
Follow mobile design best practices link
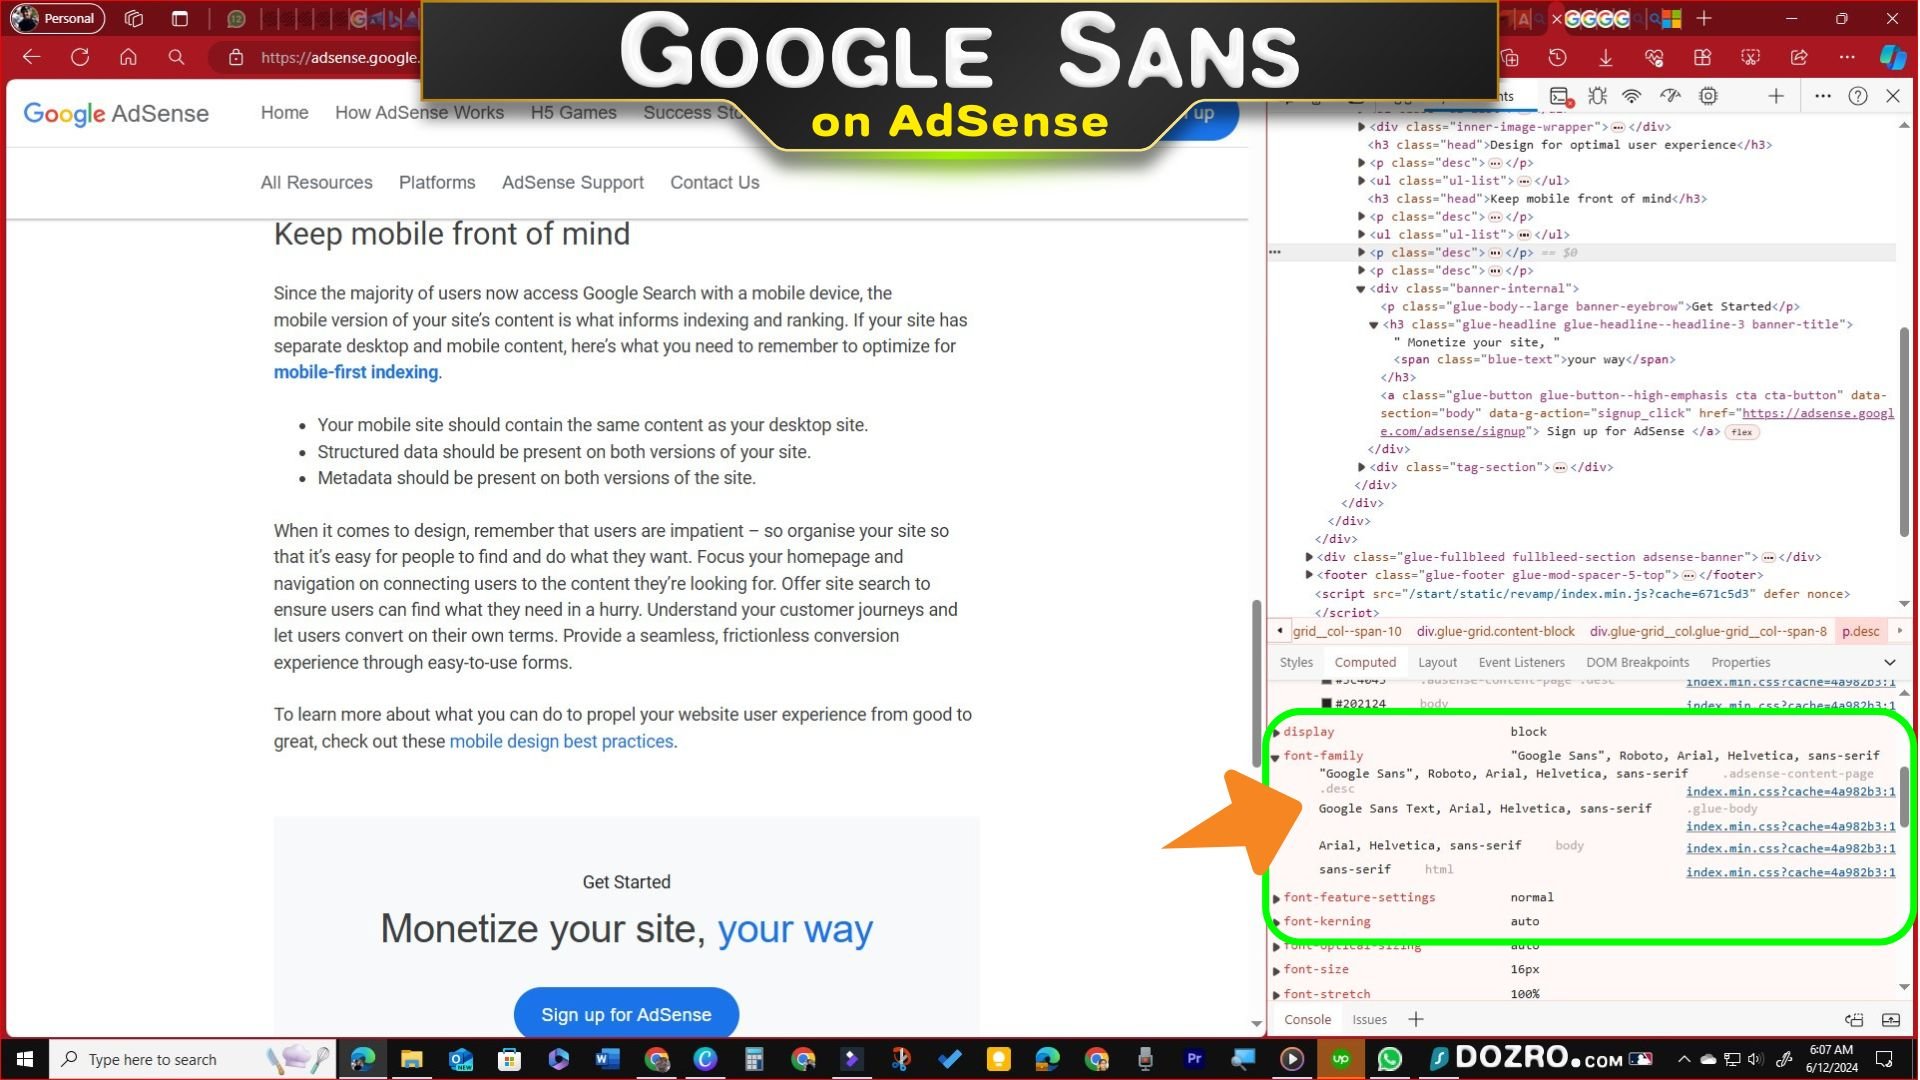(x=561, y=741)
